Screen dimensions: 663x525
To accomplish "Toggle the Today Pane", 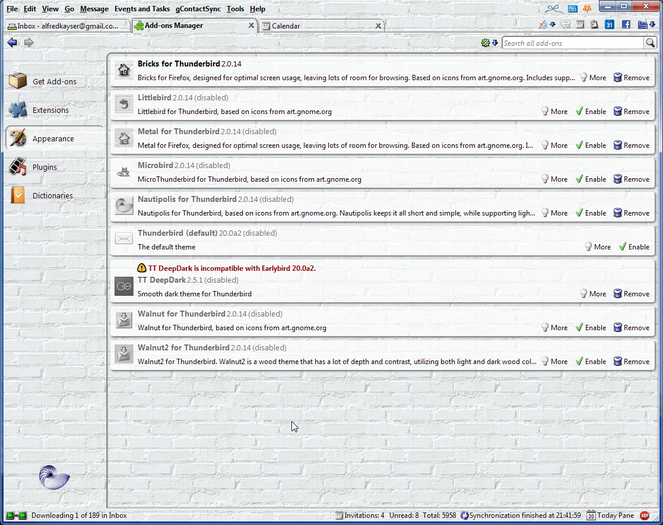I will click(611, 515).
